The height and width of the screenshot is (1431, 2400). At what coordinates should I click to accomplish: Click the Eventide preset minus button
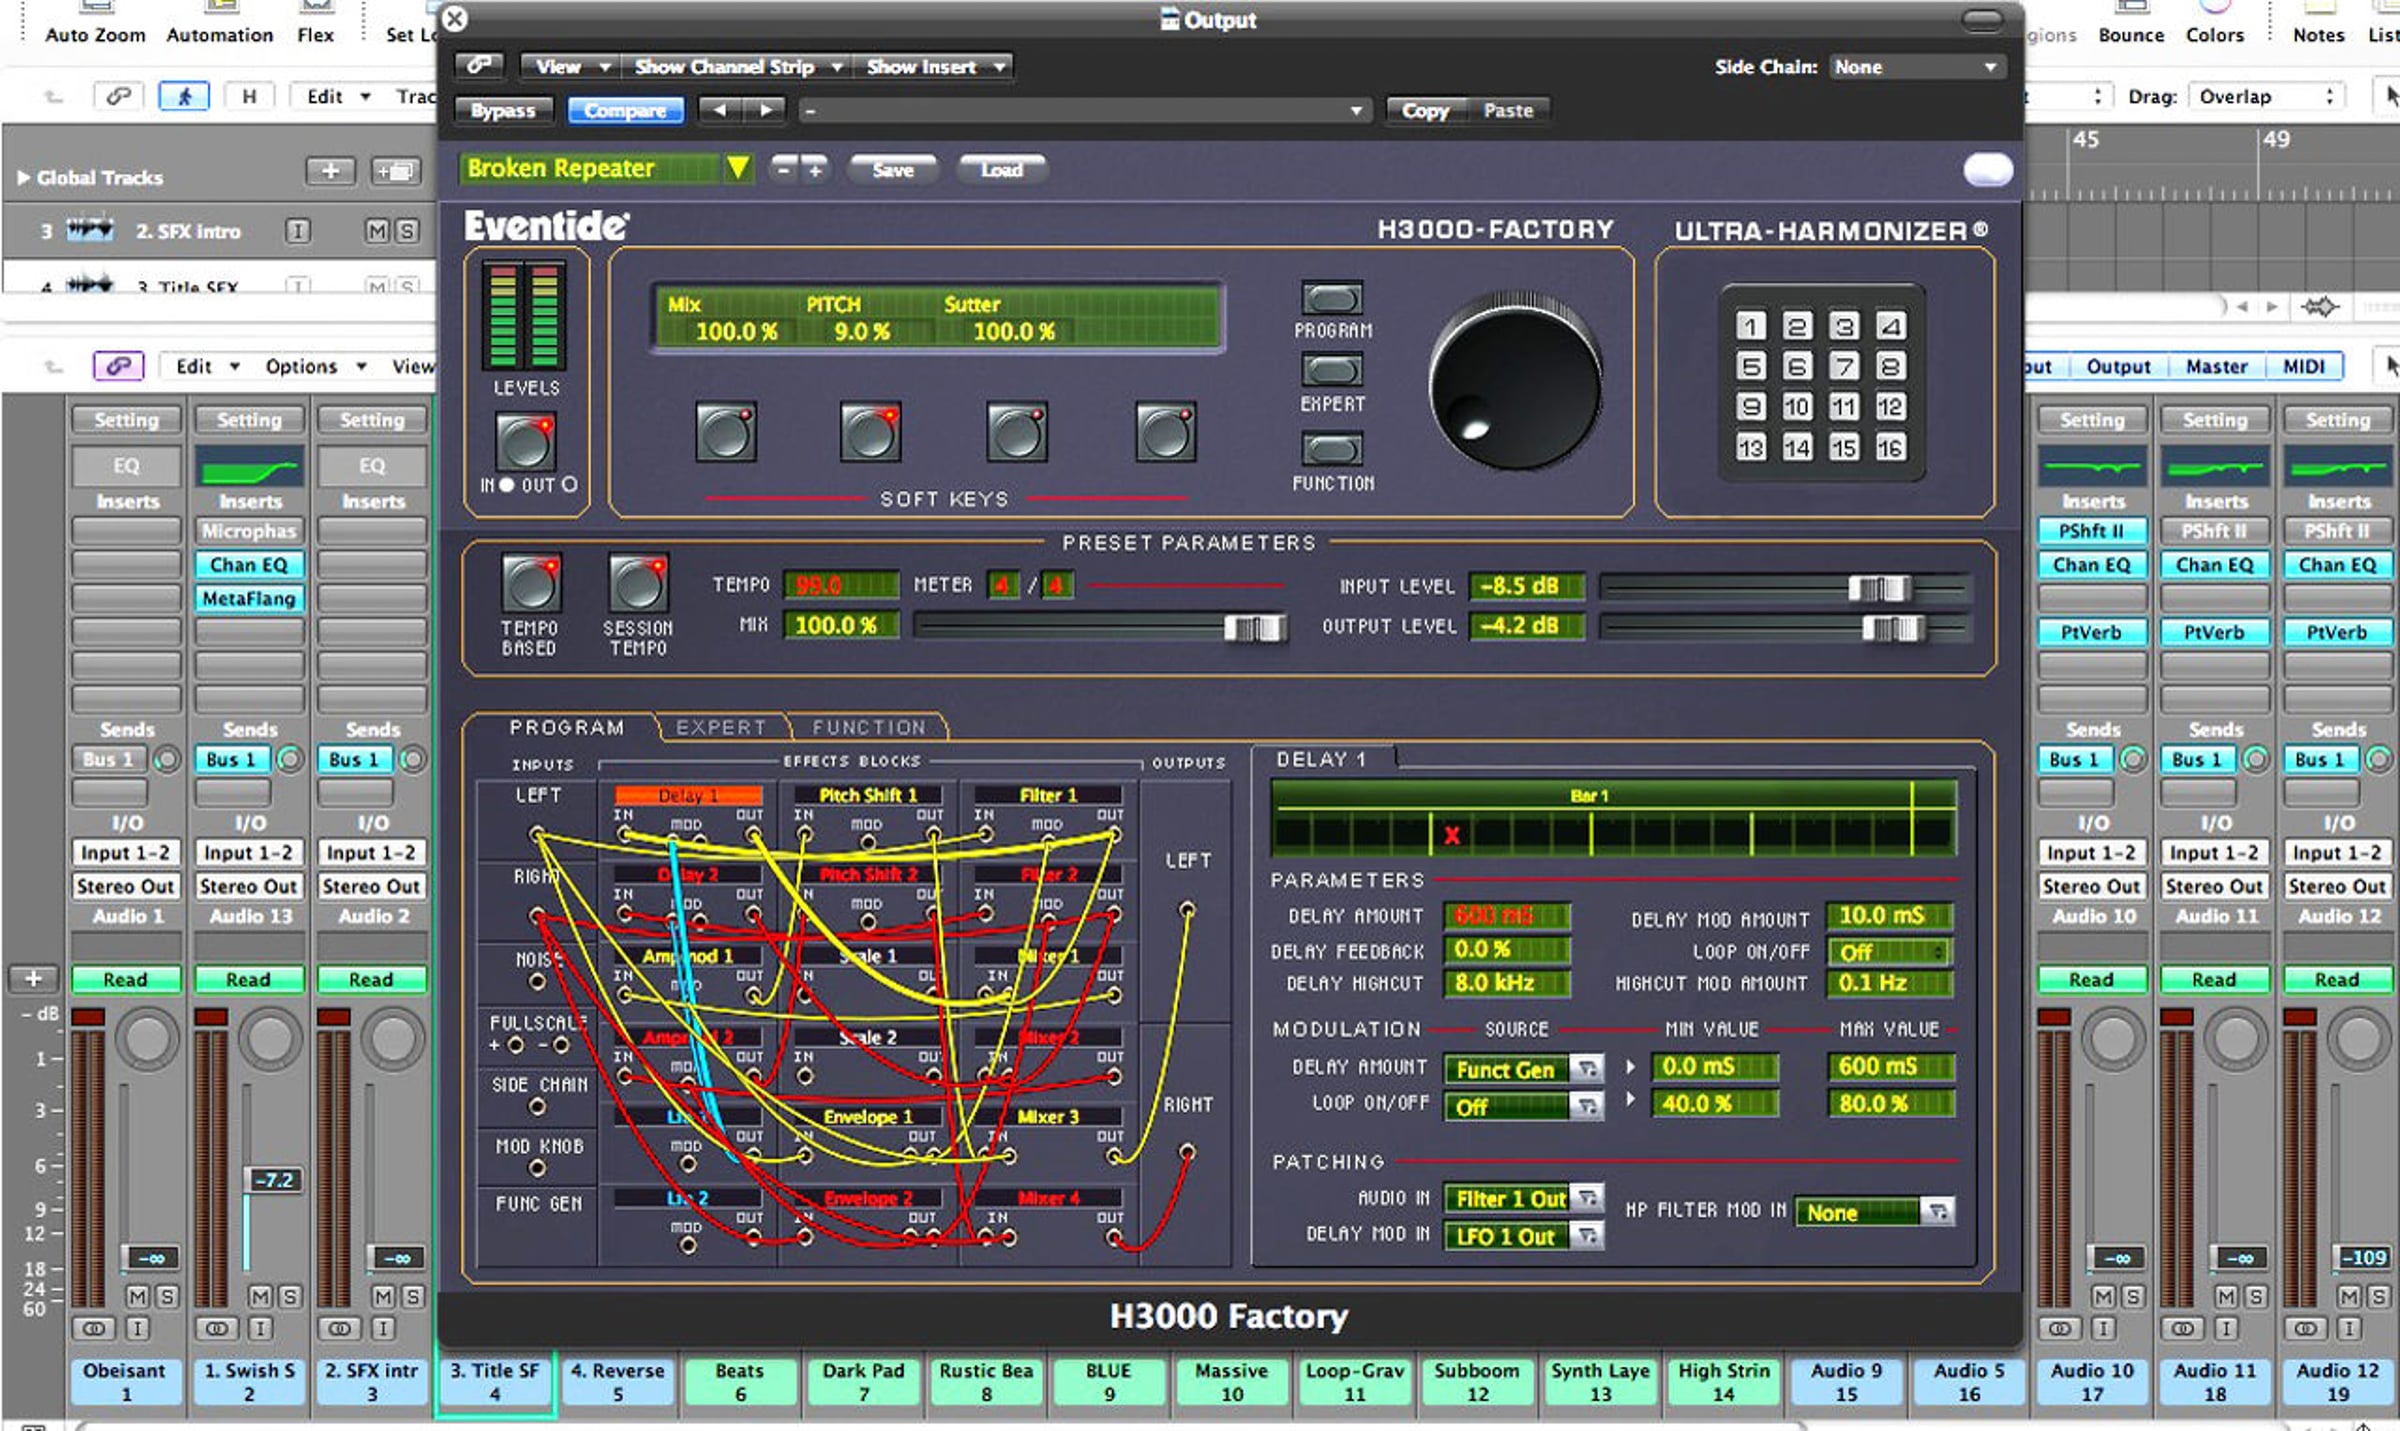tap(784, 170)
